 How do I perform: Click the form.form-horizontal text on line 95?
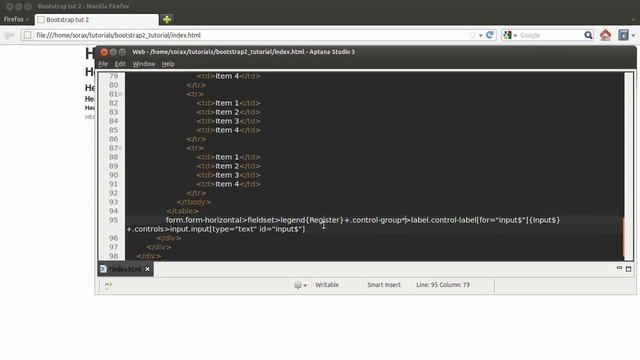[204, 220]
